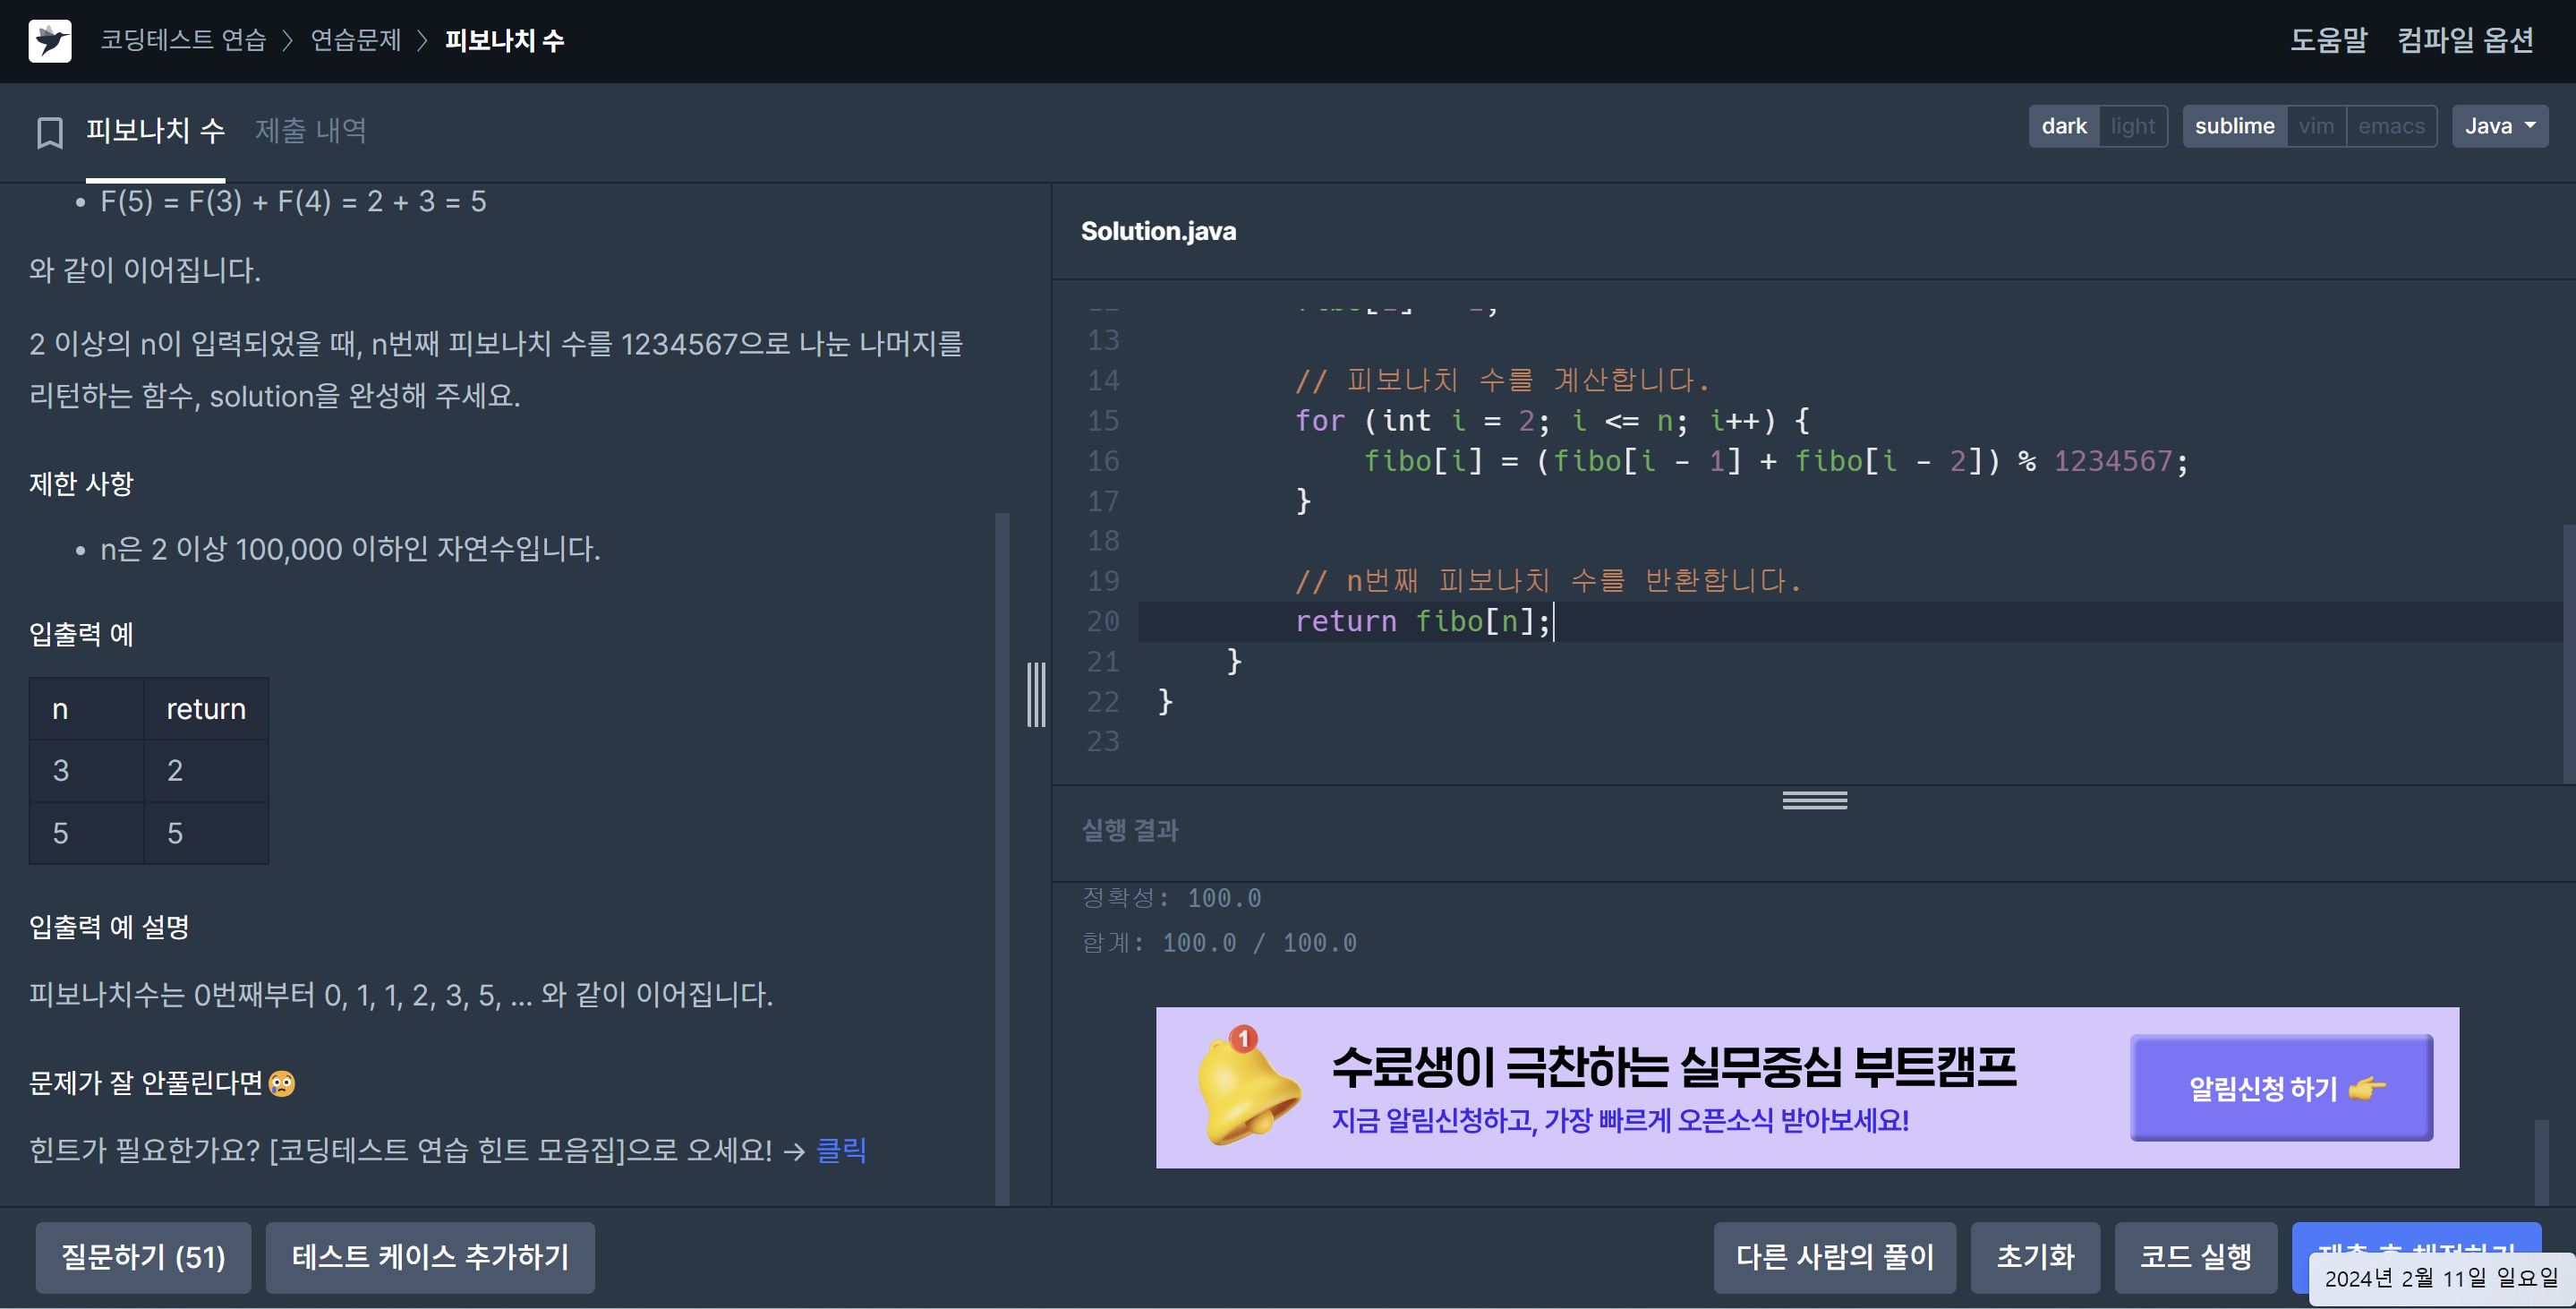Click the for loop code line 15
The height and width of the screenshot is (1309, 2576).
(1551, 421)
